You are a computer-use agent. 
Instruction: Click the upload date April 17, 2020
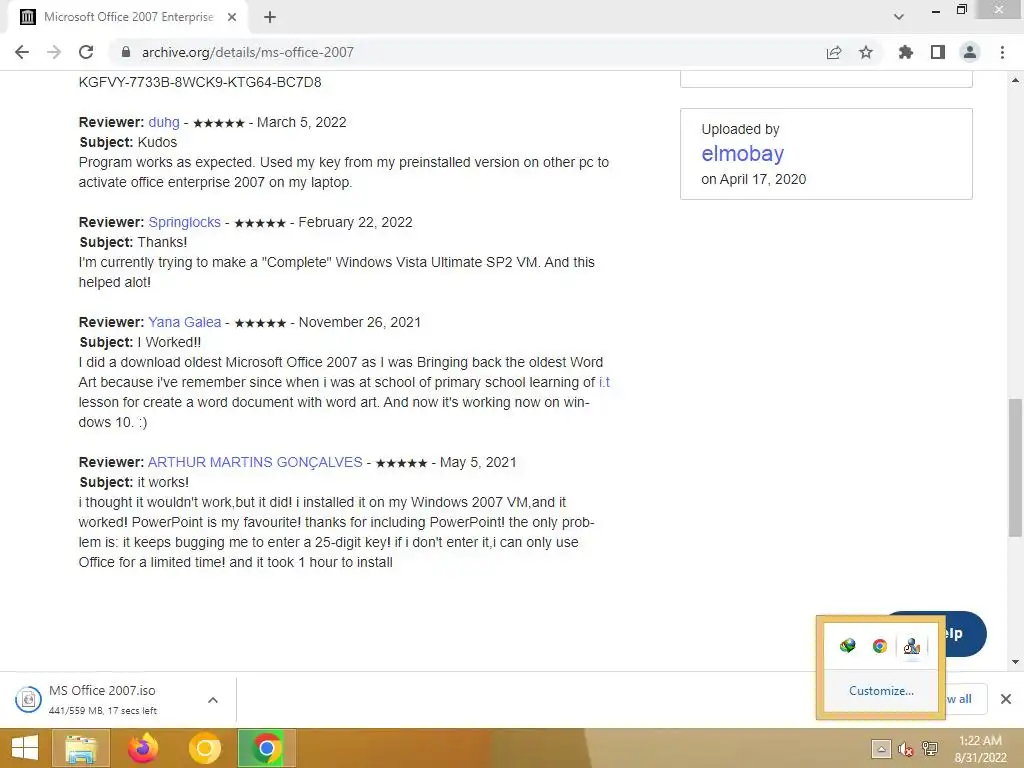tap(763, 179)
